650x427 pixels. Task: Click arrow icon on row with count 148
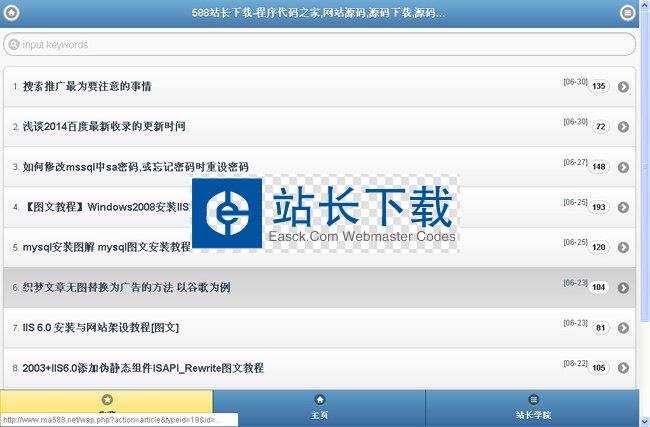coord(623,167)
